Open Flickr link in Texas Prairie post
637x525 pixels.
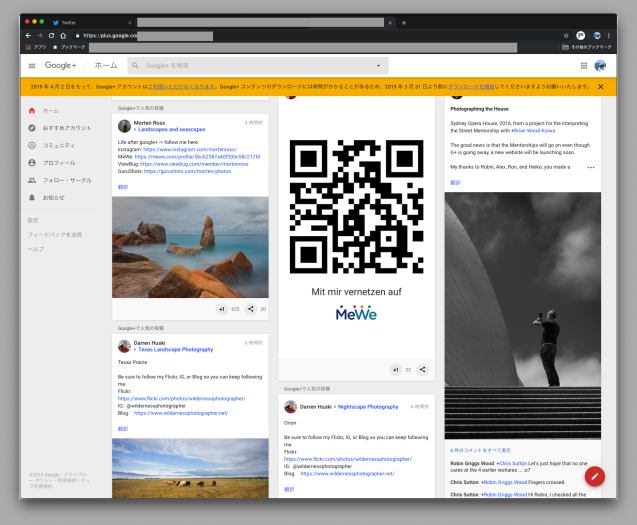point(182,399)
